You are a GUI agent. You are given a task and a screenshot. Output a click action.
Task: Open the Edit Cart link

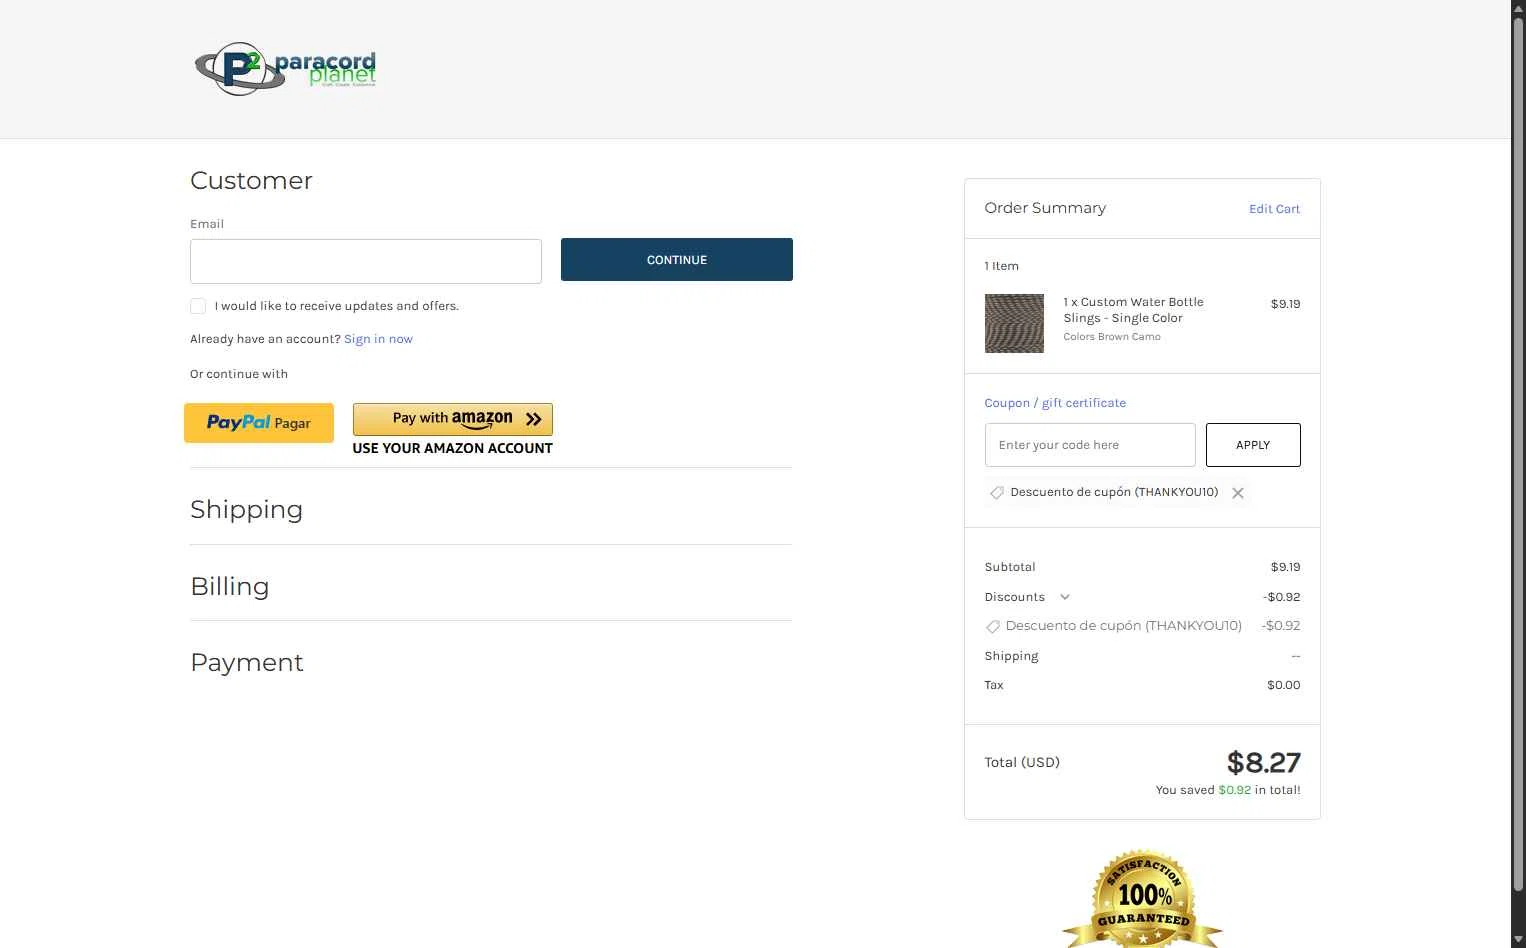pyautogui.click(x=1274, y=209)
